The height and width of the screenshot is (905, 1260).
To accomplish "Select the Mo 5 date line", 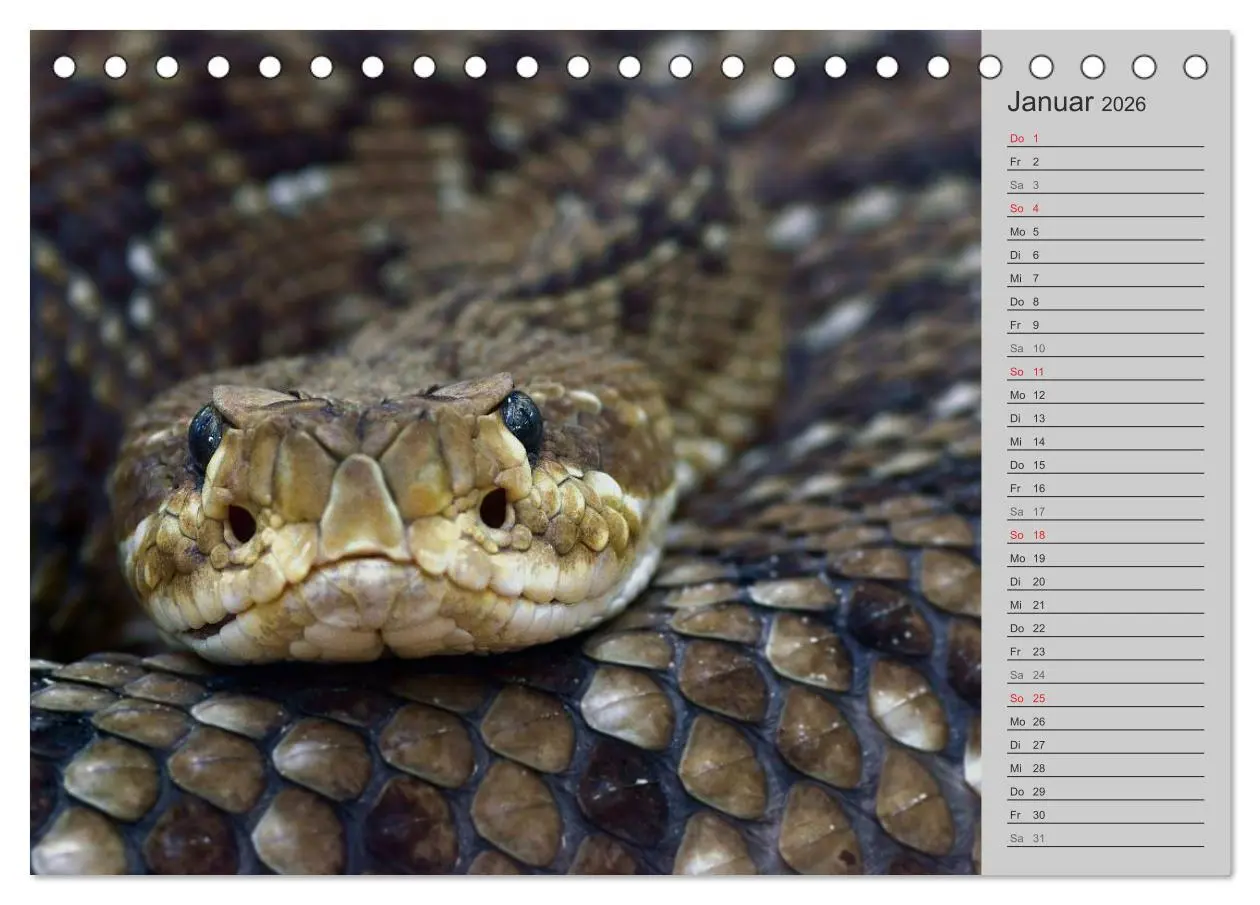I will coord(1105,232).
